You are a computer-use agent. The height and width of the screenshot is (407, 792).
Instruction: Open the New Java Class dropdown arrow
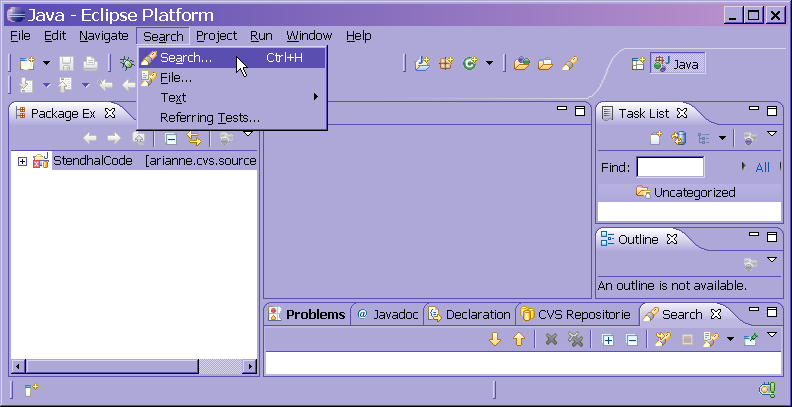point(489,64)
